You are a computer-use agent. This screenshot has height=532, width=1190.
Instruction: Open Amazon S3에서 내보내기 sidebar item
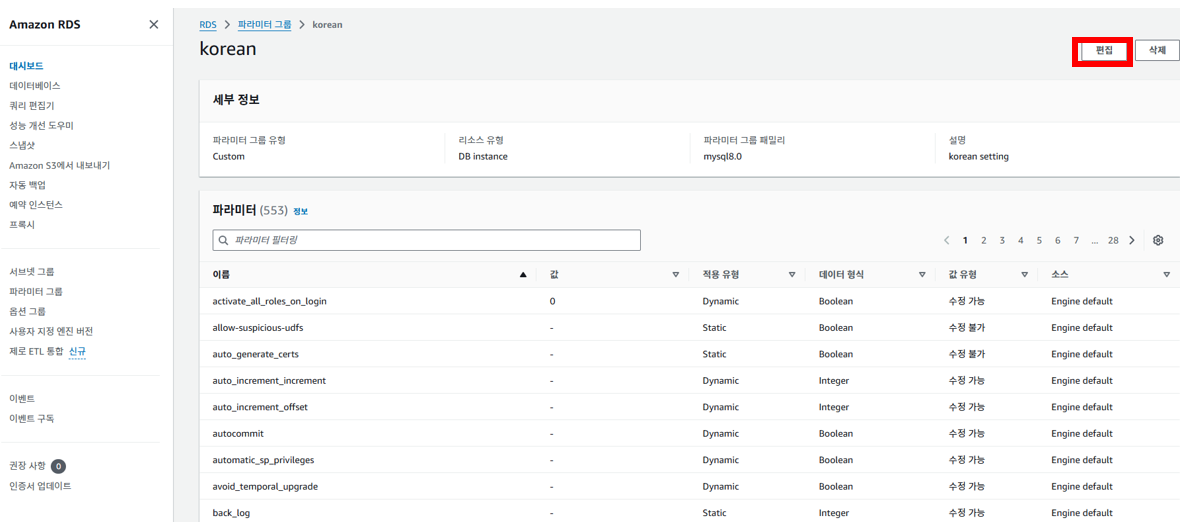click(59, 165)
